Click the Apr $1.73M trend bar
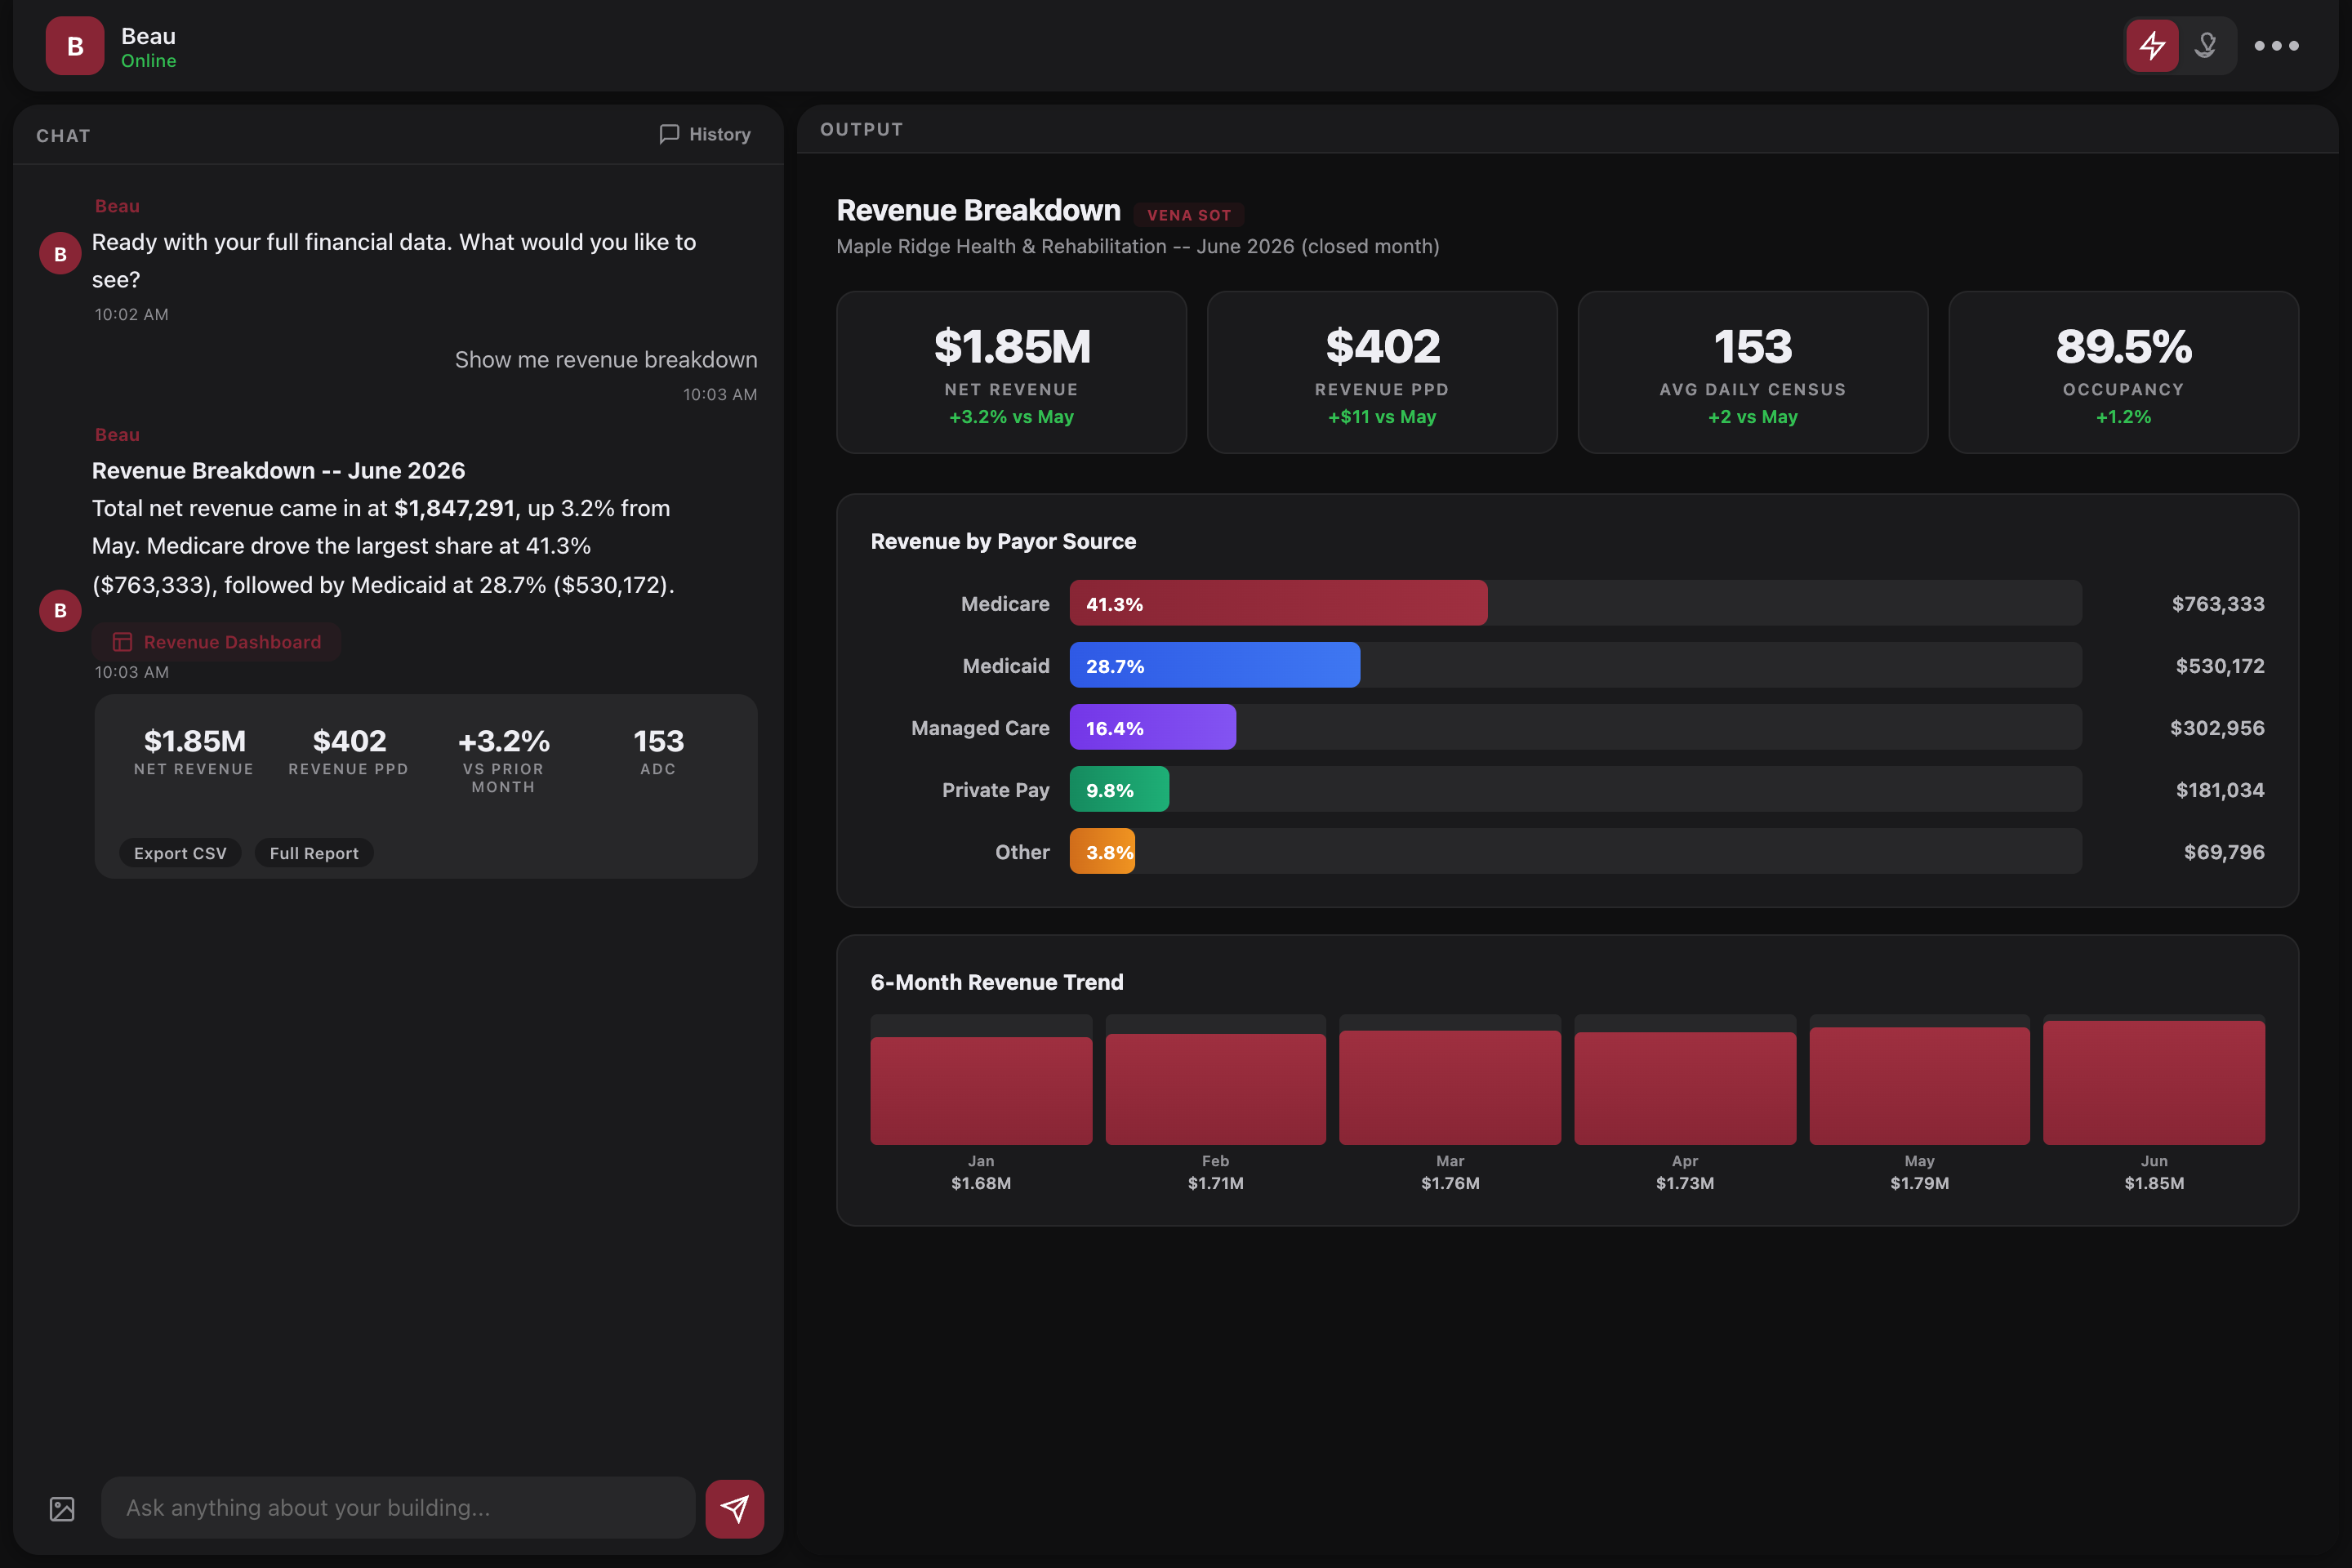Viewport: 2352px width, 1568px height. (1685, 1088)
